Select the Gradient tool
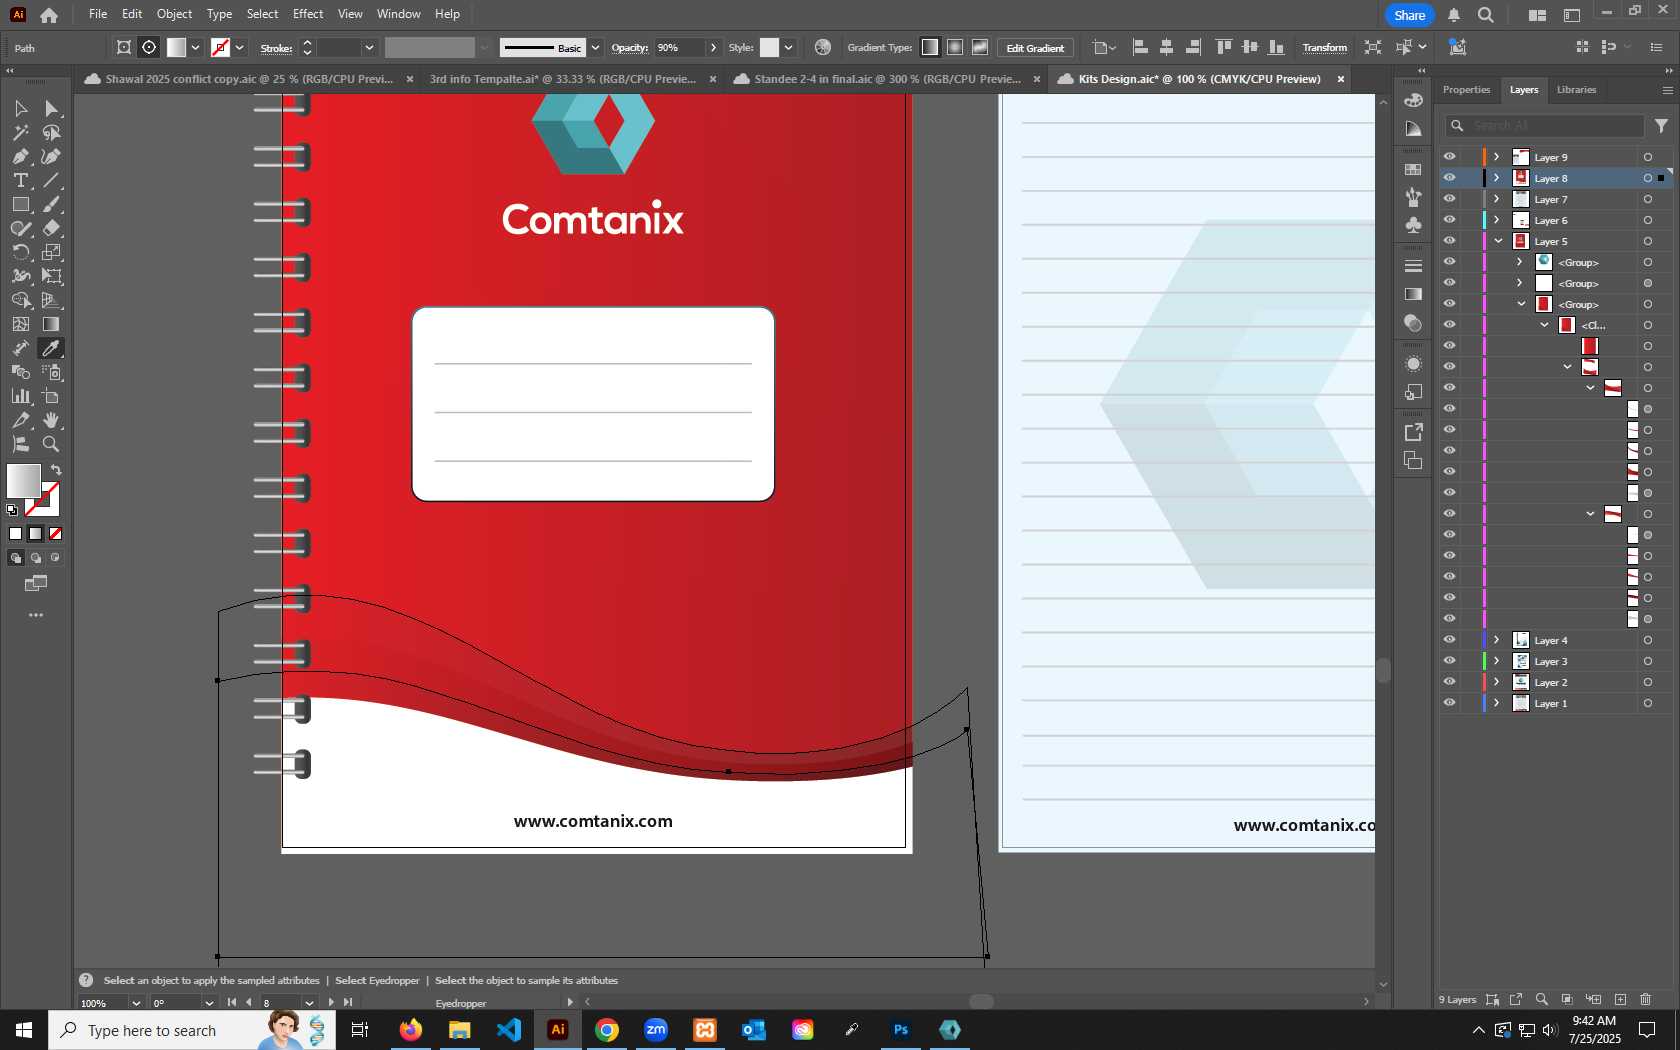The height and width of the screenshot is (1050, 1680). pyautogui.click(x=52, y=324)
